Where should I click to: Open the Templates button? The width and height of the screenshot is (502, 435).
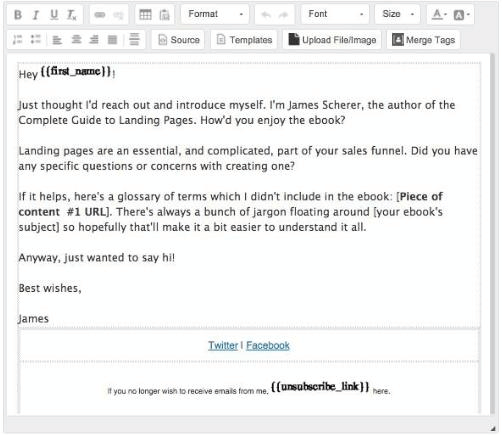pos(244,40)
